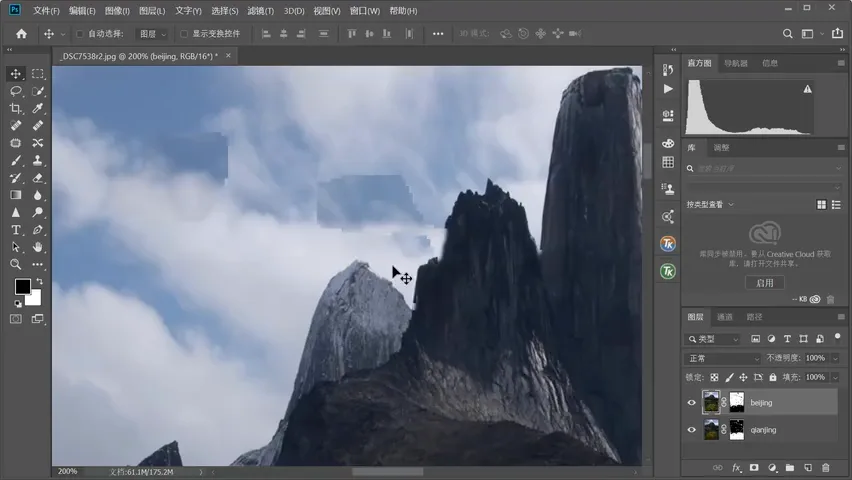The height and width of the screenshot is (480, 852).
Task: Click the align left edges icon
Action: point(266,34)
